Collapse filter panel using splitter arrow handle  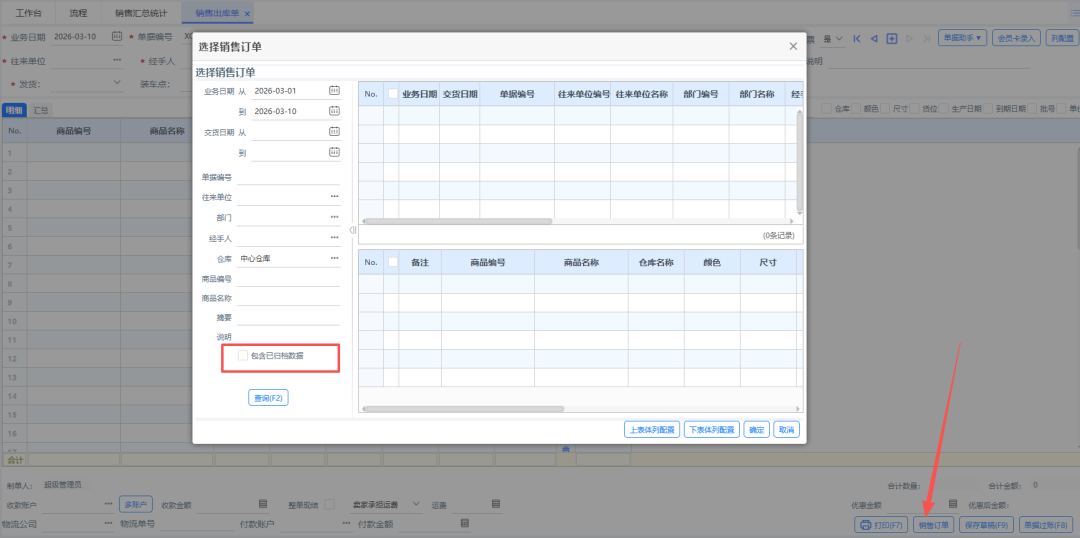click(x=352, y=230)
